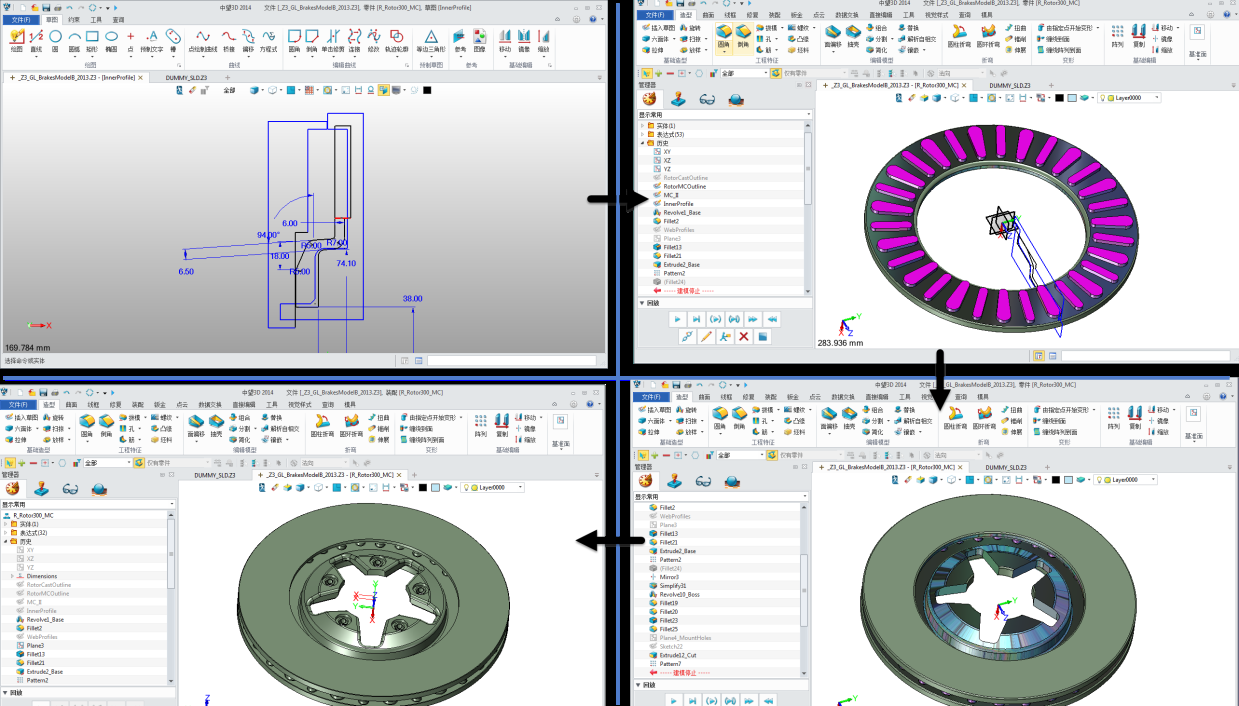The height and width of the screenshot is (706, 1239).
Task: Click black background swatch in InnerProfile sketch toolbar
Action: (x=427, y=90)
